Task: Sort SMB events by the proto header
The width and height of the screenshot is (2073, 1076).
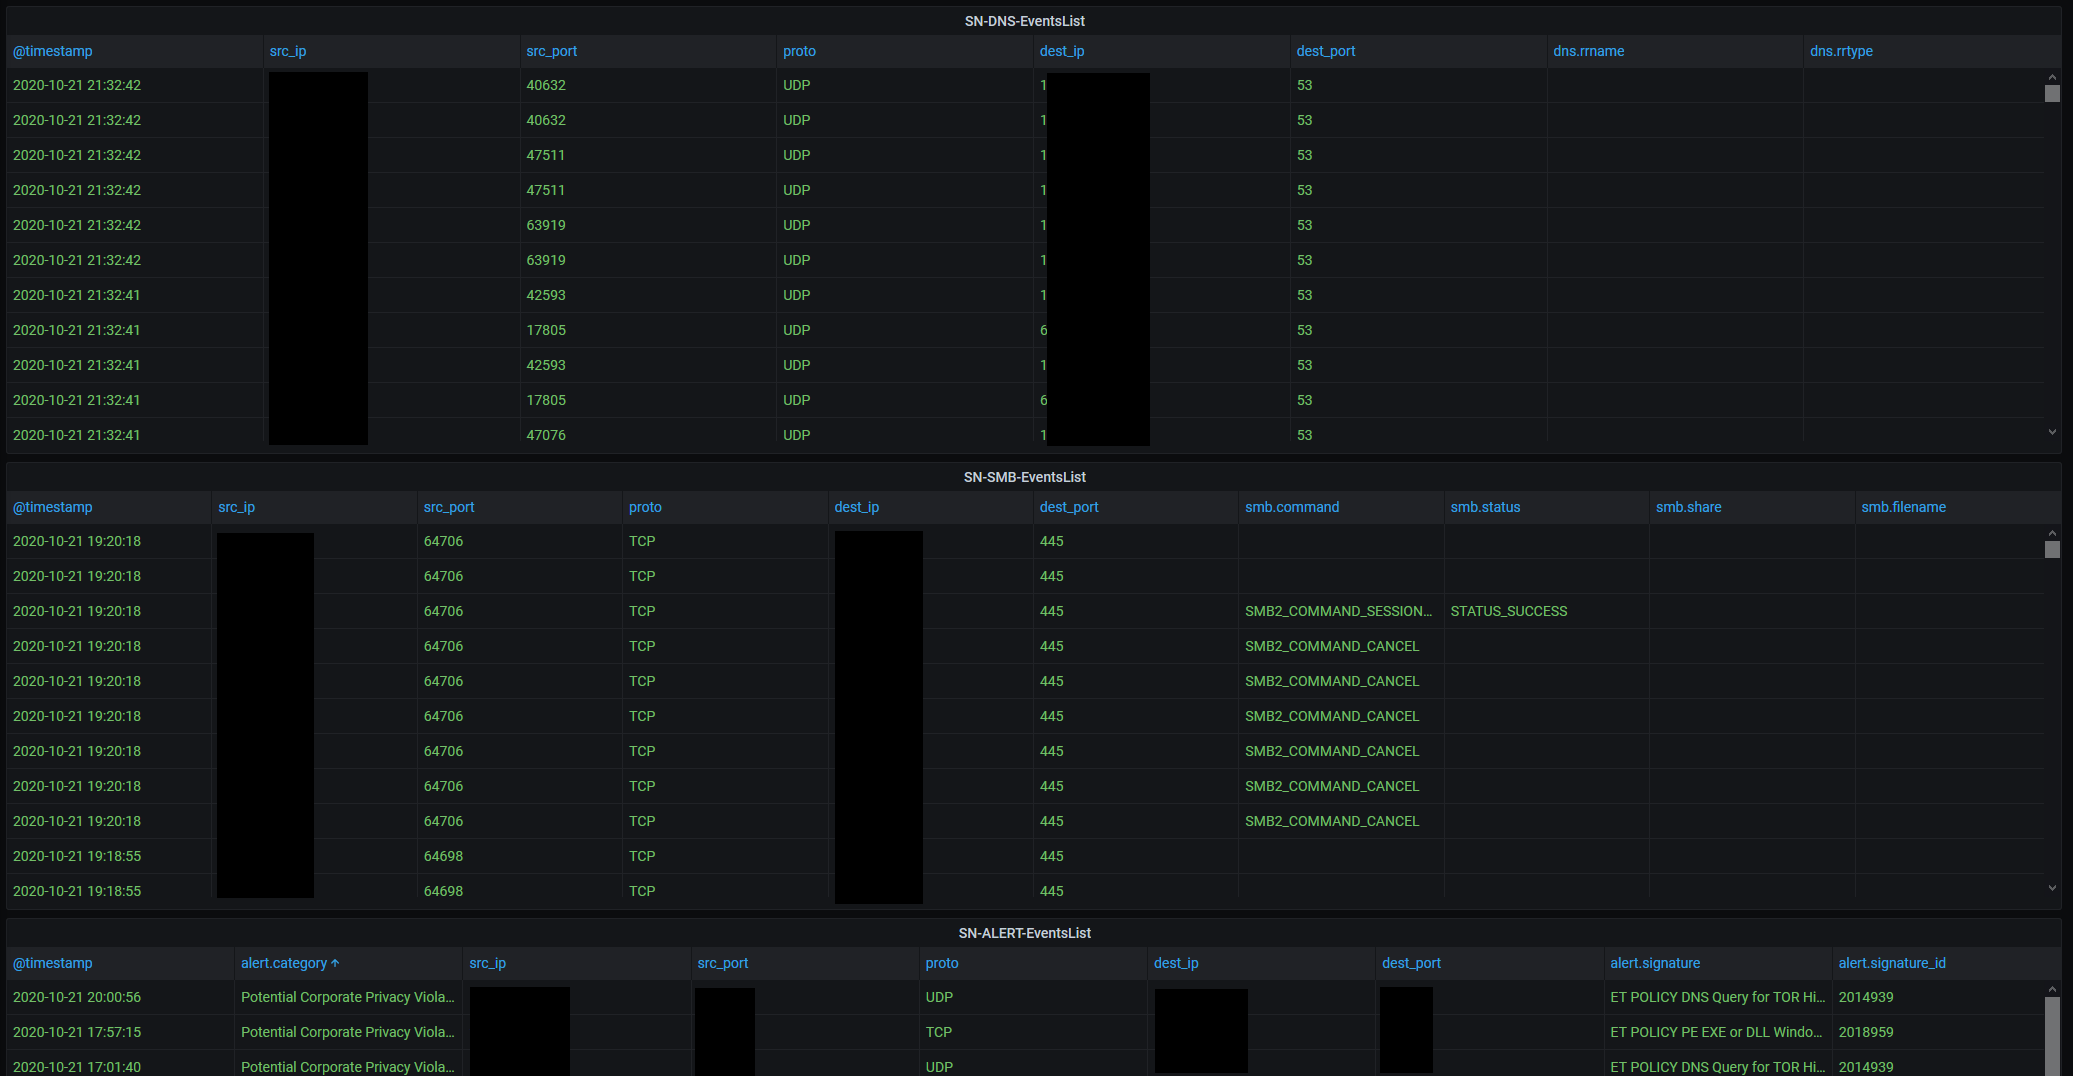Action: (645, 507)
